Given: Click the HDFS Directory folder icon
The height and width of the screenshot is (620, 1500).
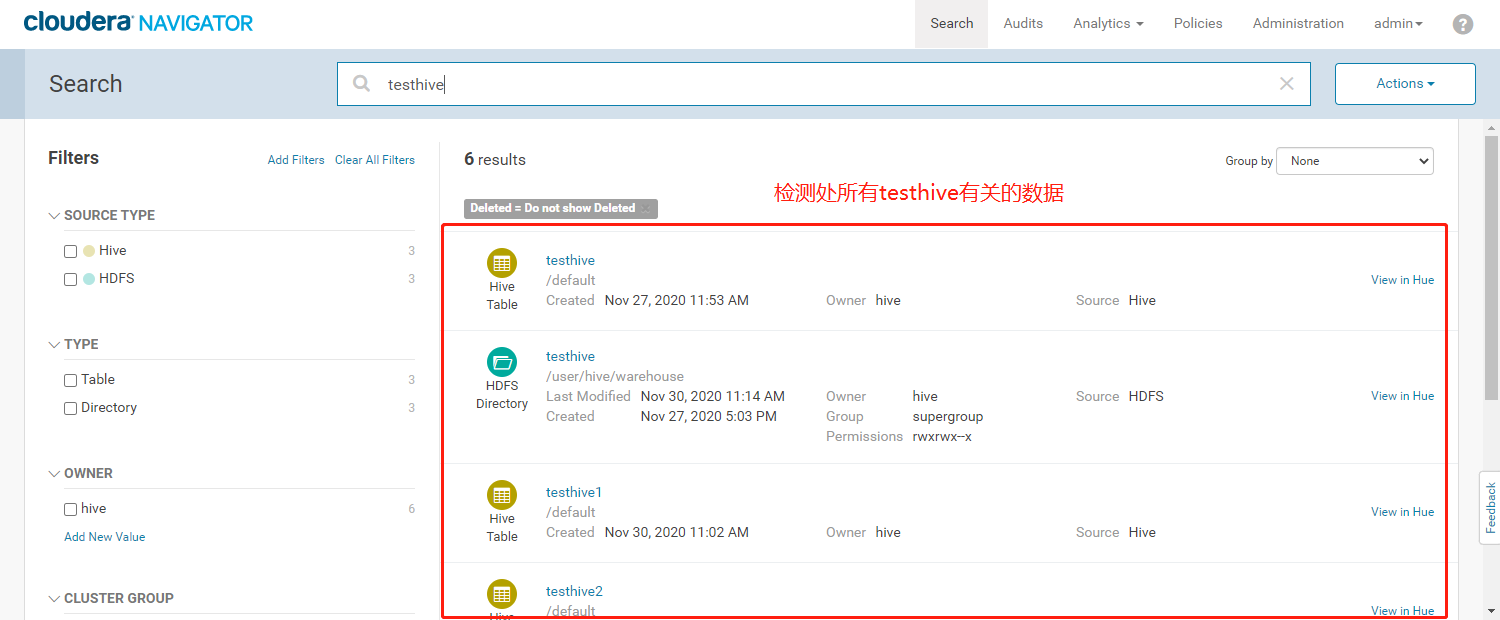Looking at the screenshot, I should click(502, 361).
